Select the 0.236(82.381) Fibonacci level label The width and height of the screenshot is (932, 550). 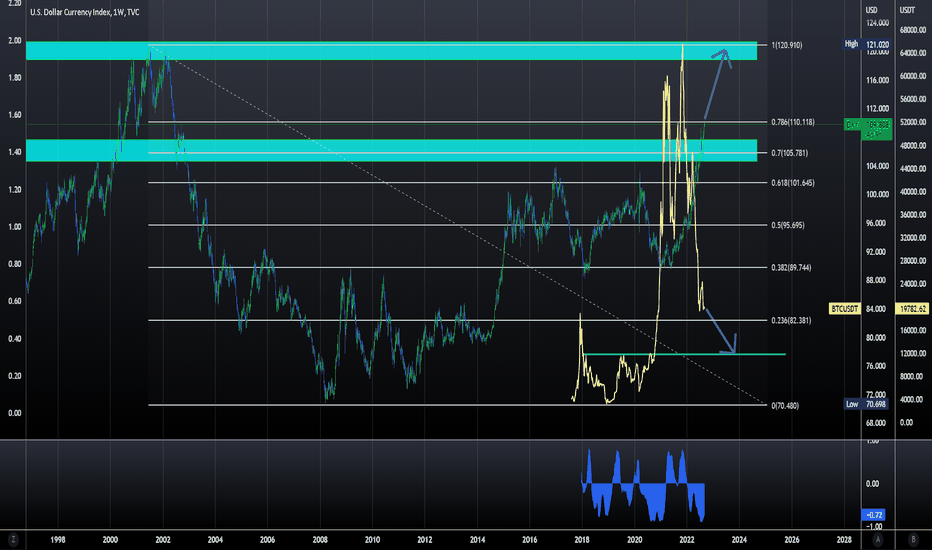click(791, 320)
